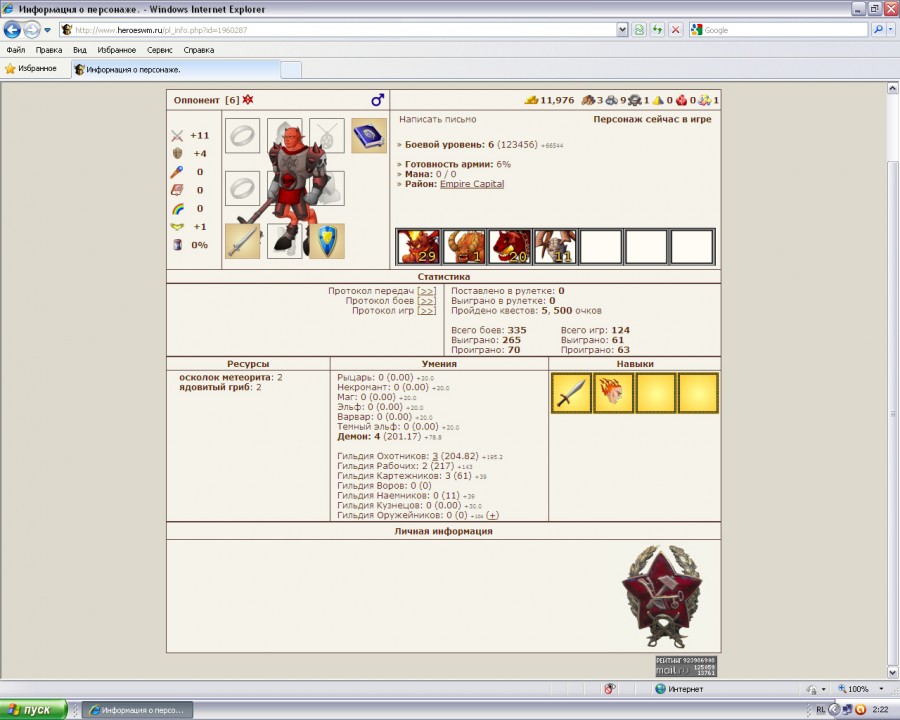The width and height of the screenshot is (900, 720).
Task: Expand the plus link after Гильдия Оружейников
Action: point(492,516)
